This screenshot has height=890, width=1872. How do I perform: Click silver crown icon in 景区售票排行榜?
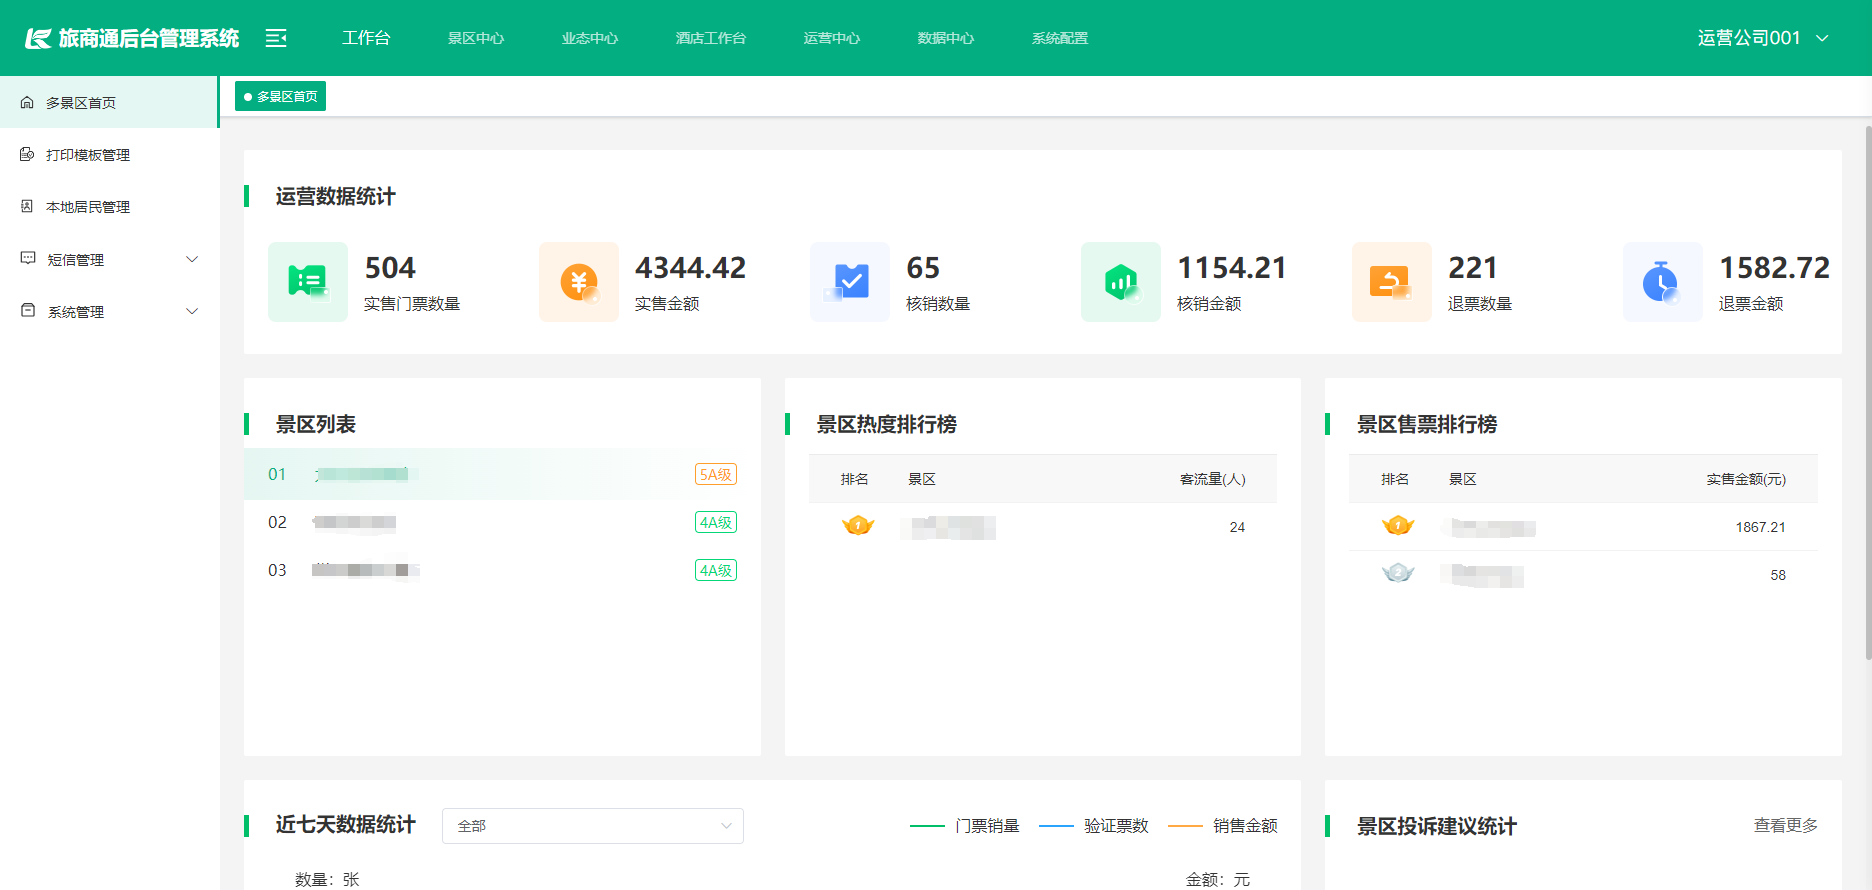[x=1398, y=573]
